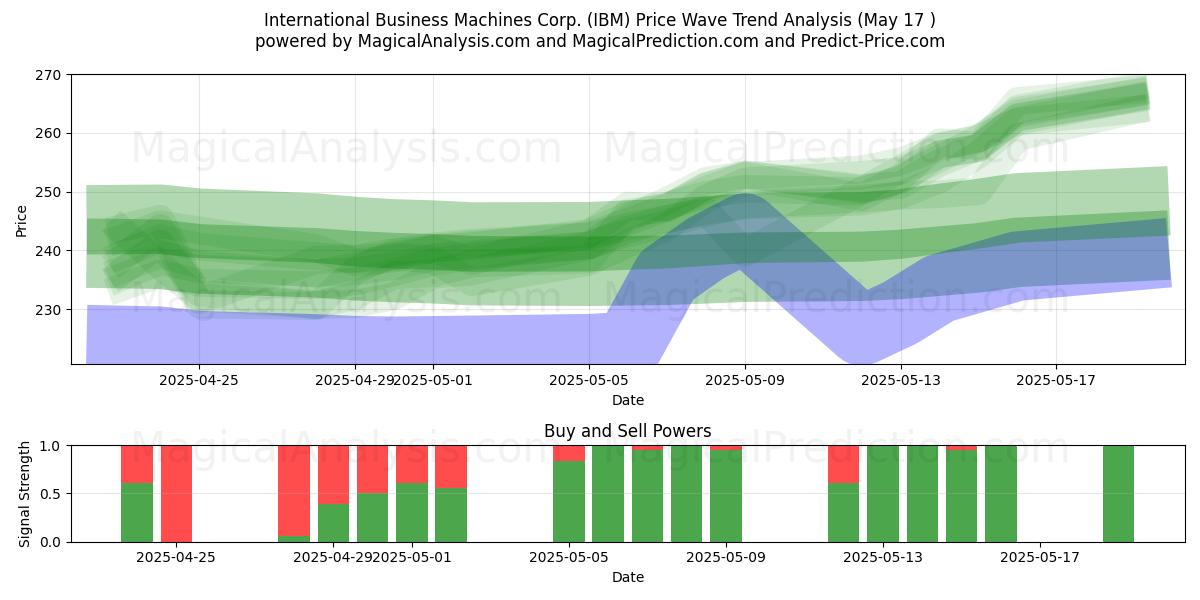Click 2025-05-05 date under Buy and Sell Powers
Image resolution: width=1200 pixels, height=600 pixels.
[569, 557]
